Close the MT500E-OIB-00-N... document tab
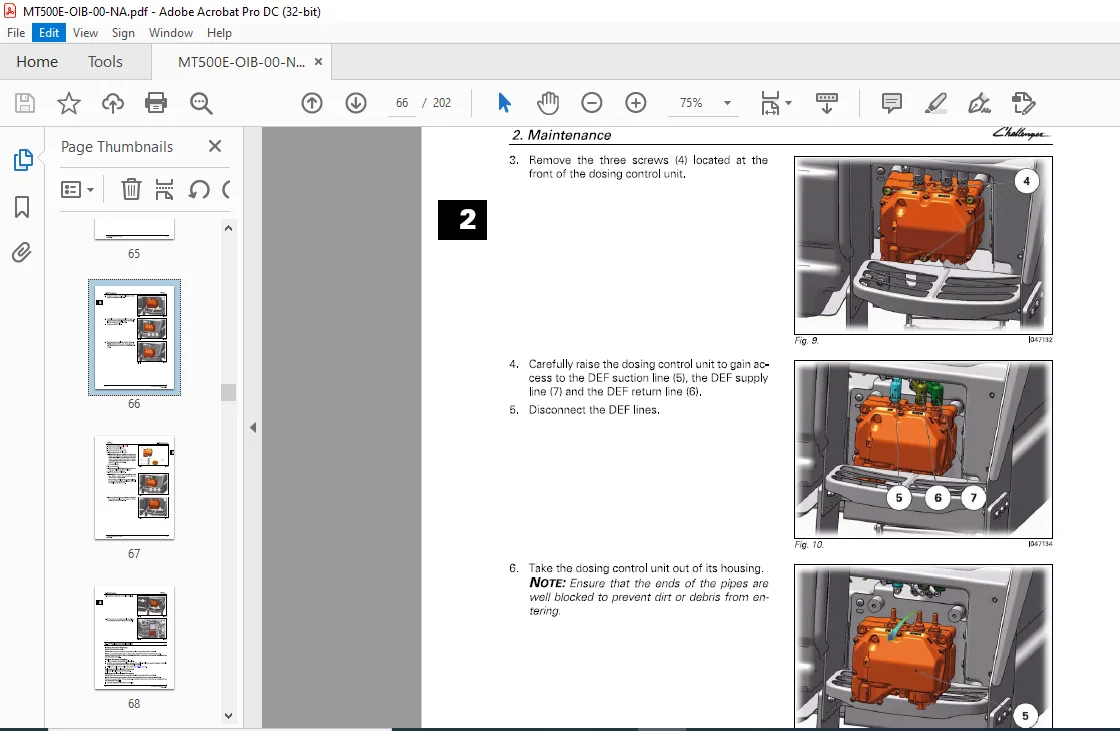The image size is (1120, 731). [x=319, y=61]
